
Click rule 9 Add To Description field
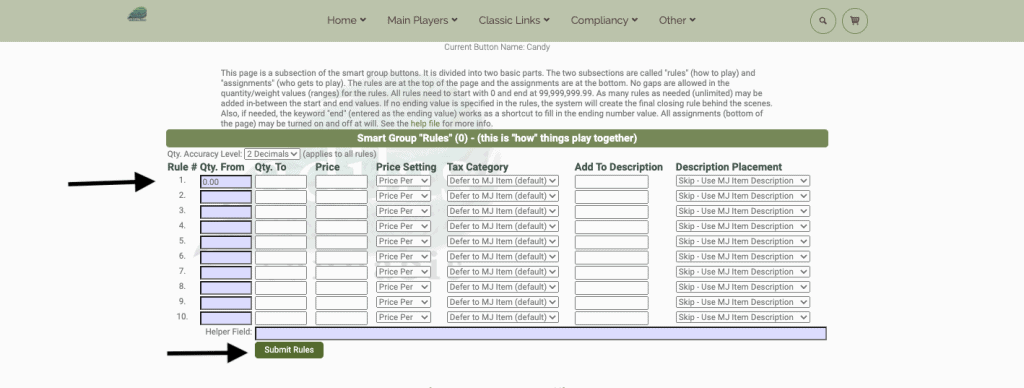point(612,302)
